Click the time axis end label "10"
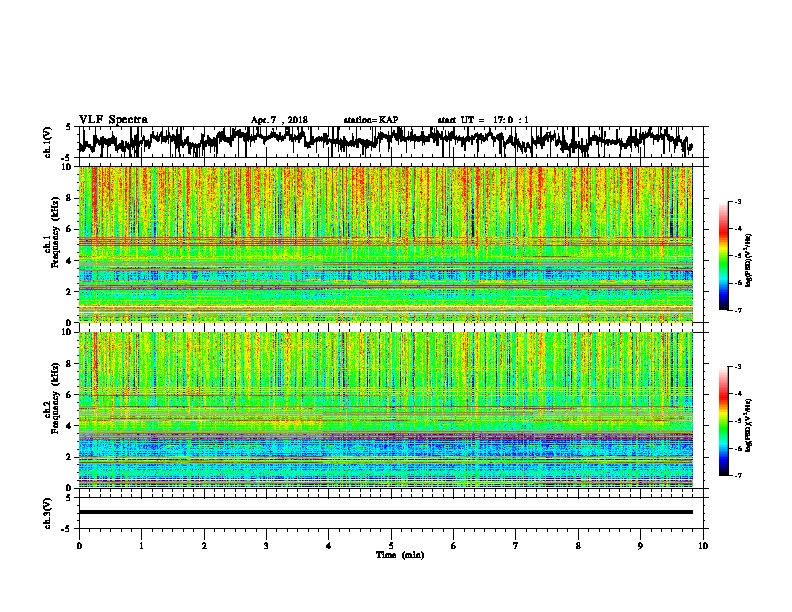Screen dimensions: 792x612 click(x=703, y=545)
